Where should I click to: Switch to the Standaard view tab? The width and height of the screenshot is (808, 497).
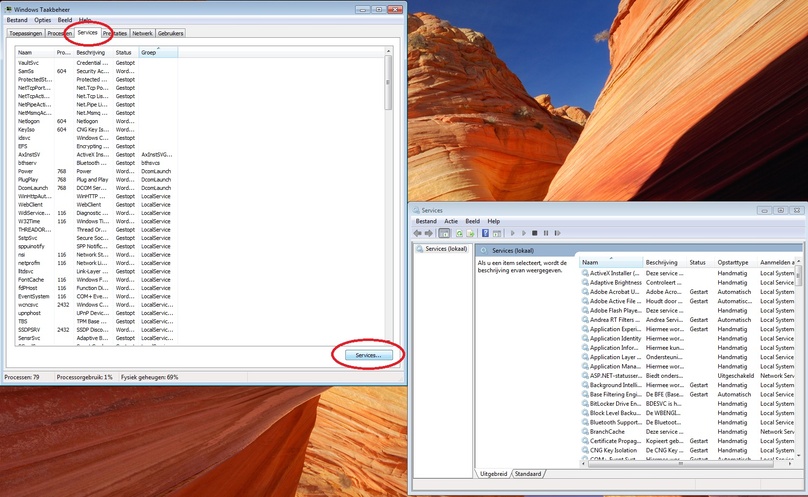[528, 473]
